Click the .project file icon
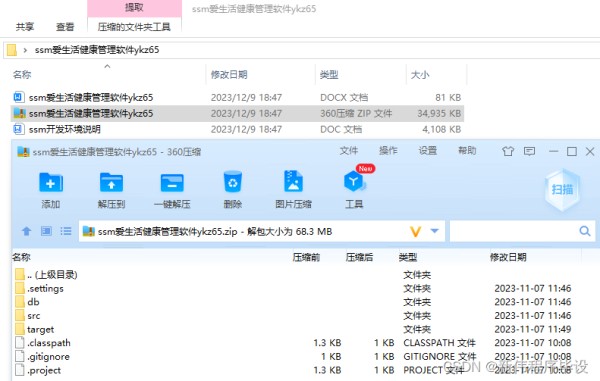Viewport: 600px width, 381px height. point(20,370)
